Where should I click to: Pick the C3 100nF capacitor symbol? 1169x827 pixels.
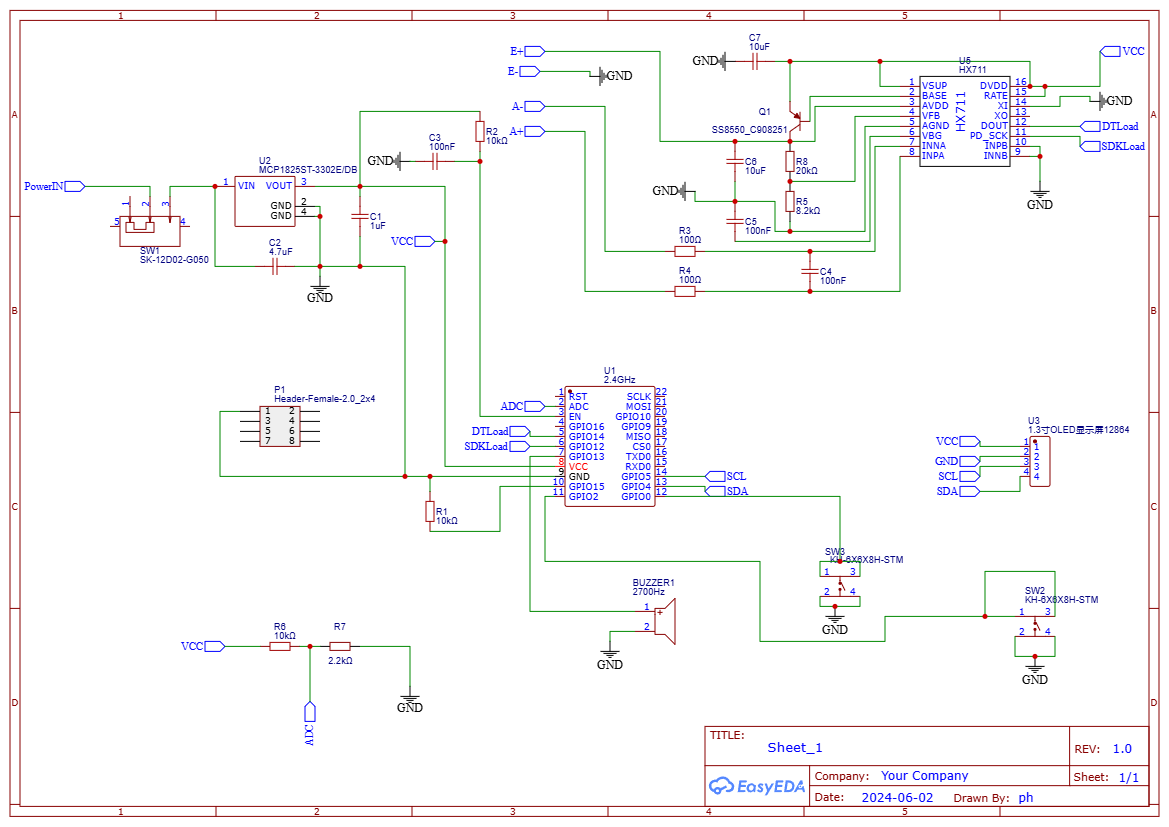(x=435, y=160)
